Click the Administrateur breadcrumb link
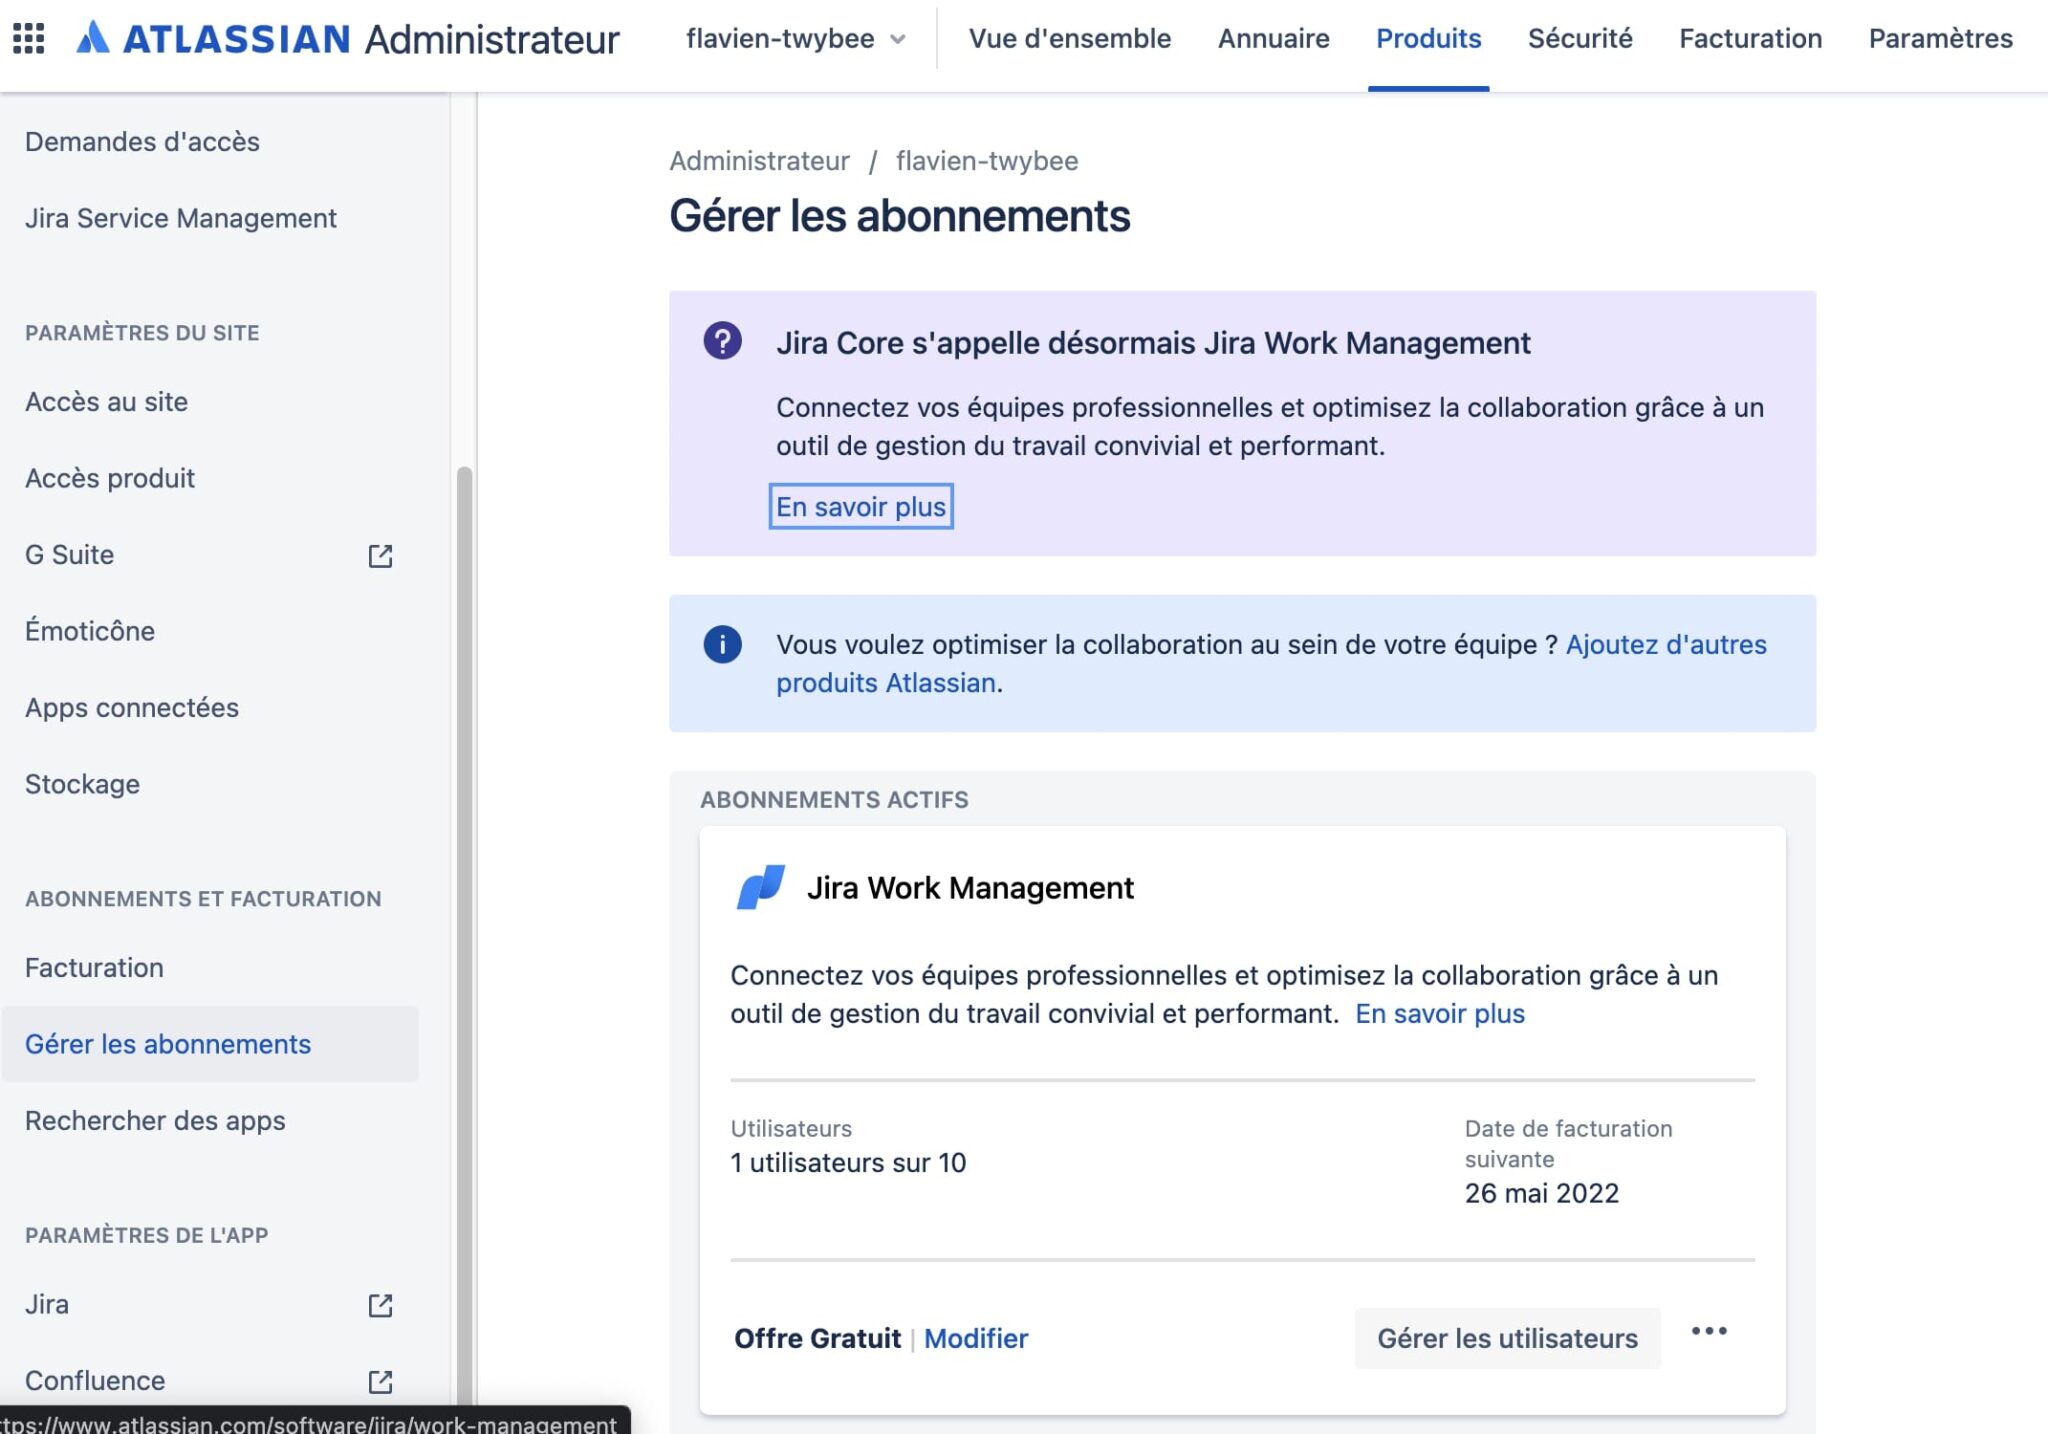 759,161
